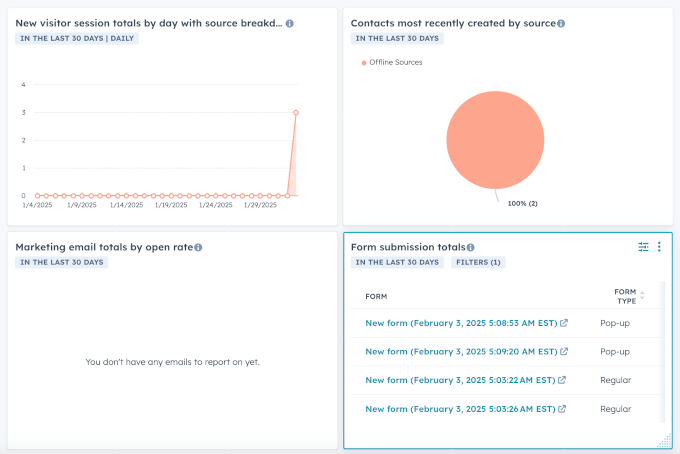Open filter settings icon on Form submission report

point(643,247)
